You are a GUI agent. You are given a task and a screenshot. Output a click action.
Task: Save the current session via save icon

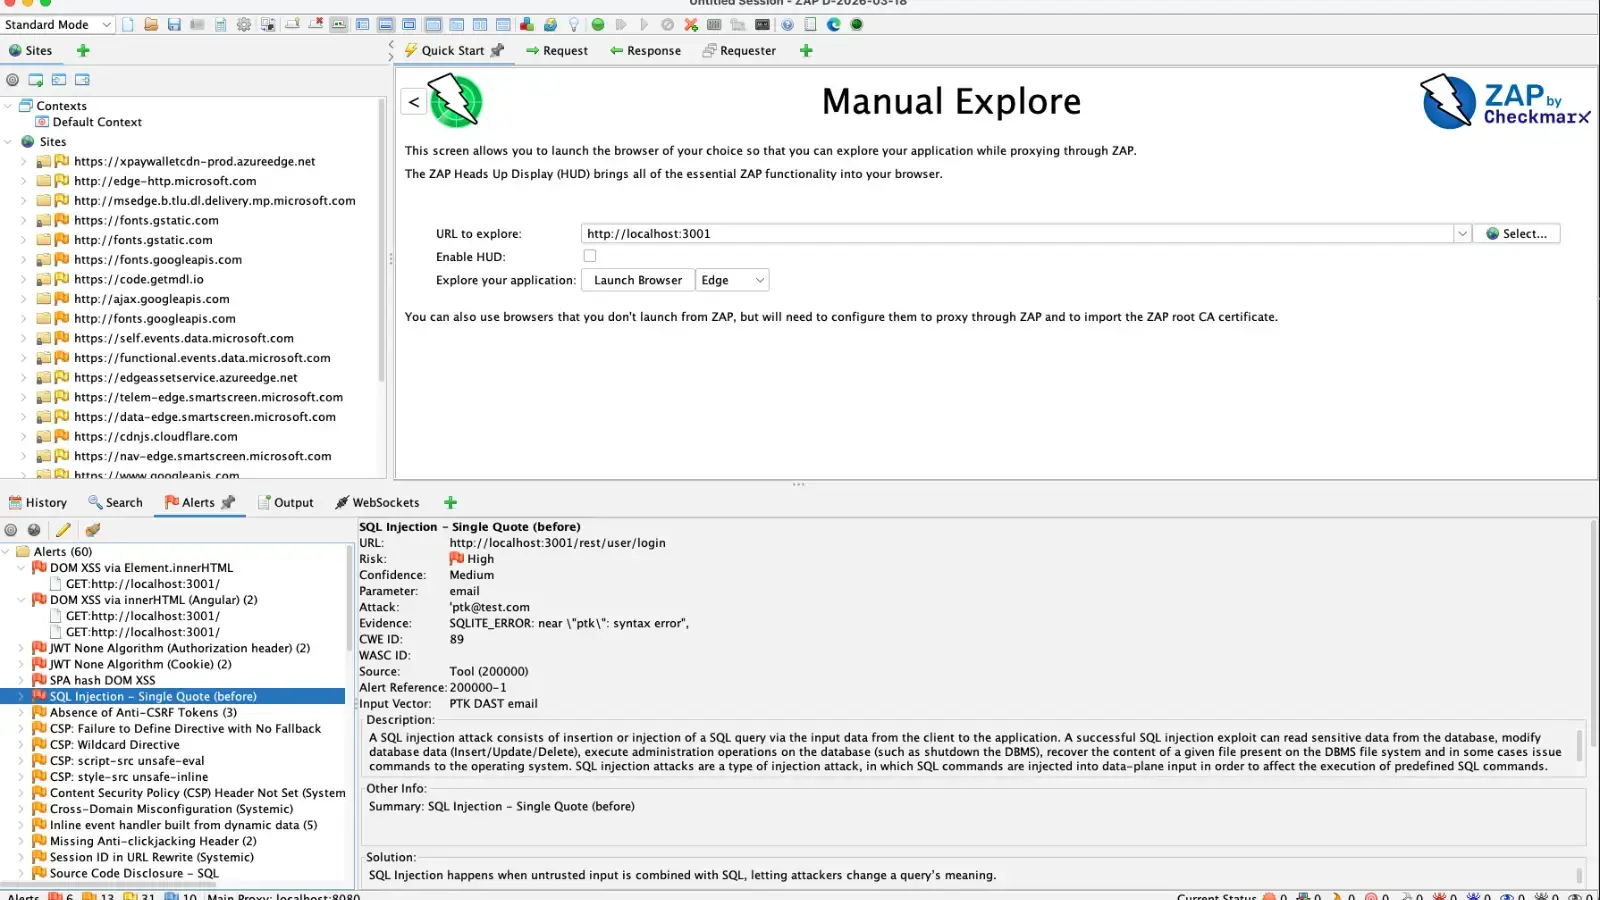tap(173, 24)
